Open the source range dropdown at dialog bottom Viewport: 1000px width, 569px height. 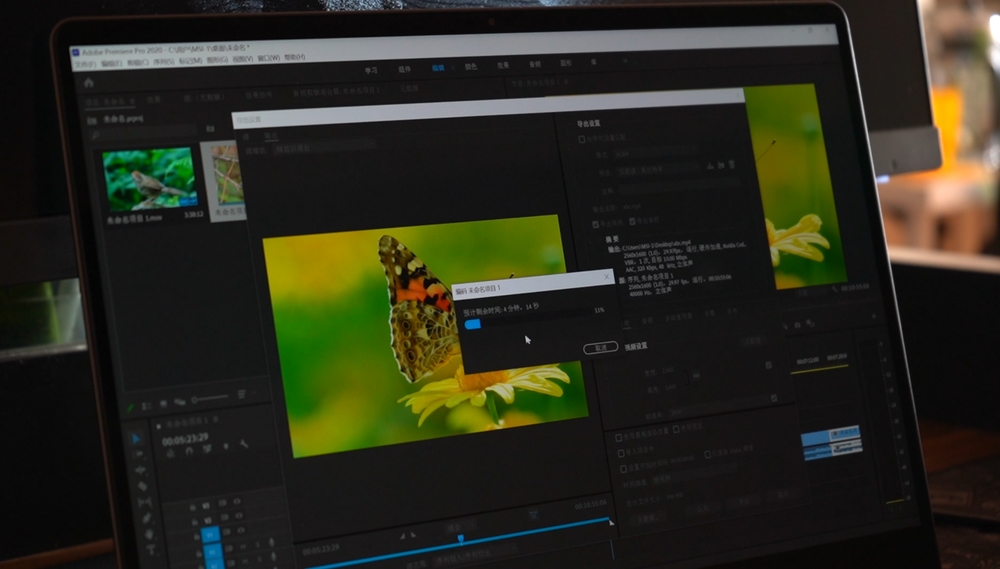(x=475, y=557)
